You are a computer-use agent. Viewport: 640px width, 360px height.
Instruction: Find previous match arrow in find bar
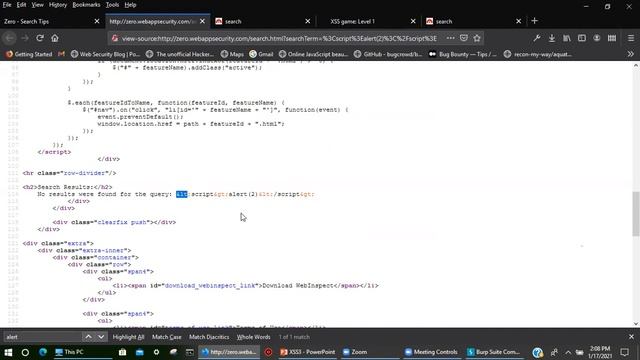click(x=88, y=337)
